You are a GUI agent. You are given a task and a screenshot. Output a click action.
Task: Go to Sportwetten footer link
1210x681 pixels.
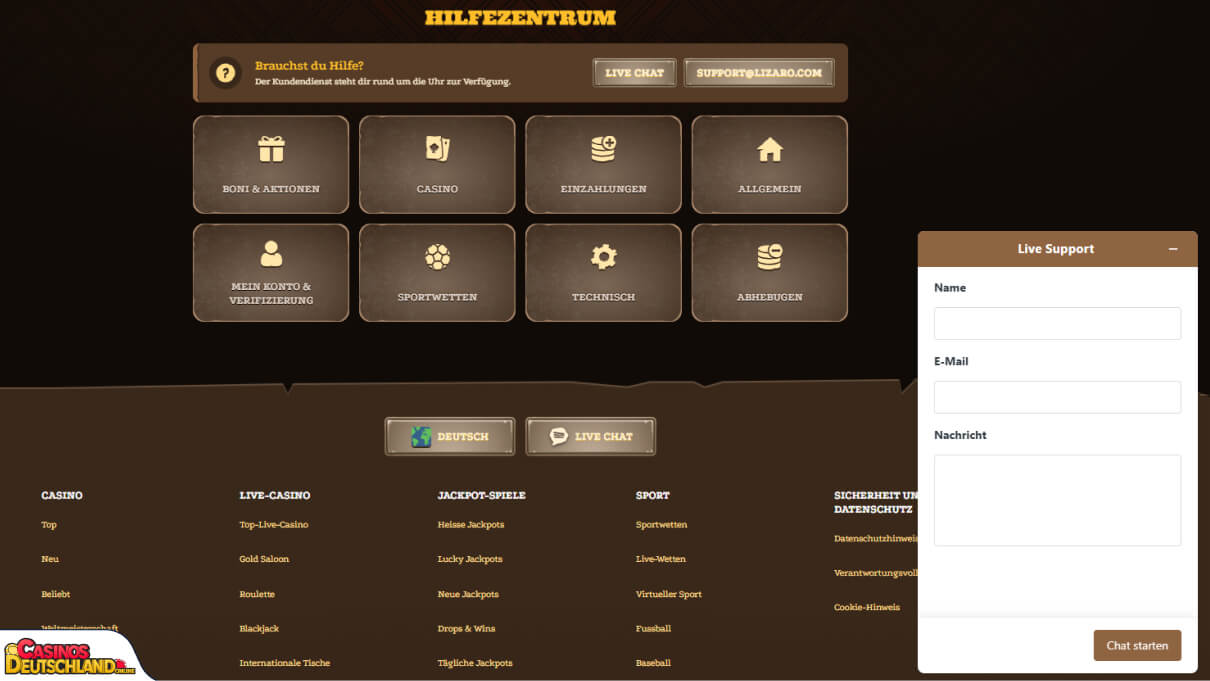(662, 525)
